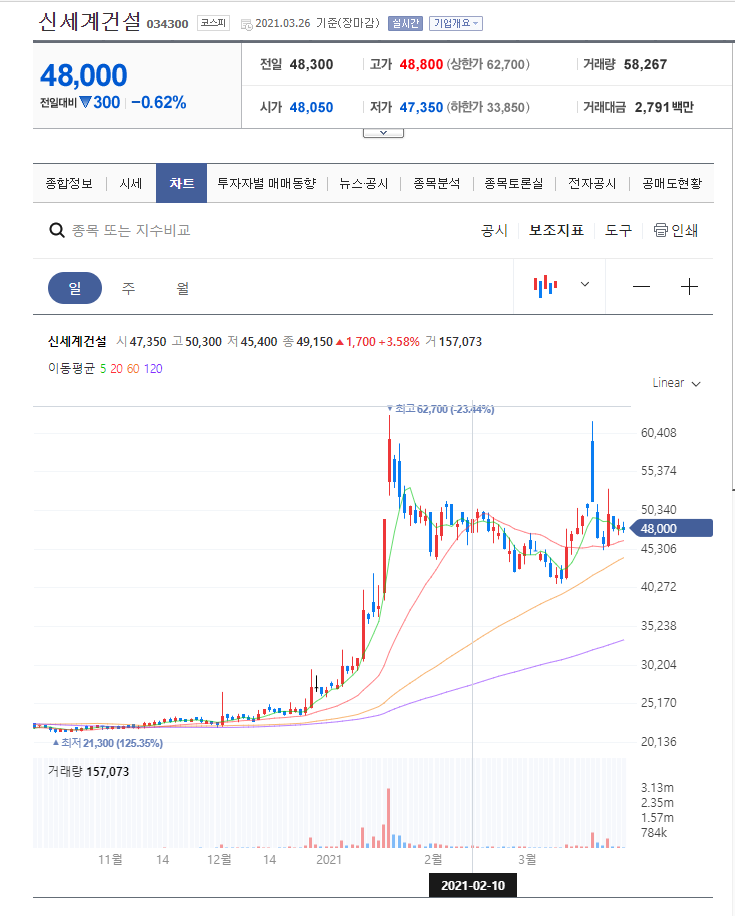Click the 거래대금 2,791백만 value
This screenshot has width=735, height=916.
click(664, 107)
